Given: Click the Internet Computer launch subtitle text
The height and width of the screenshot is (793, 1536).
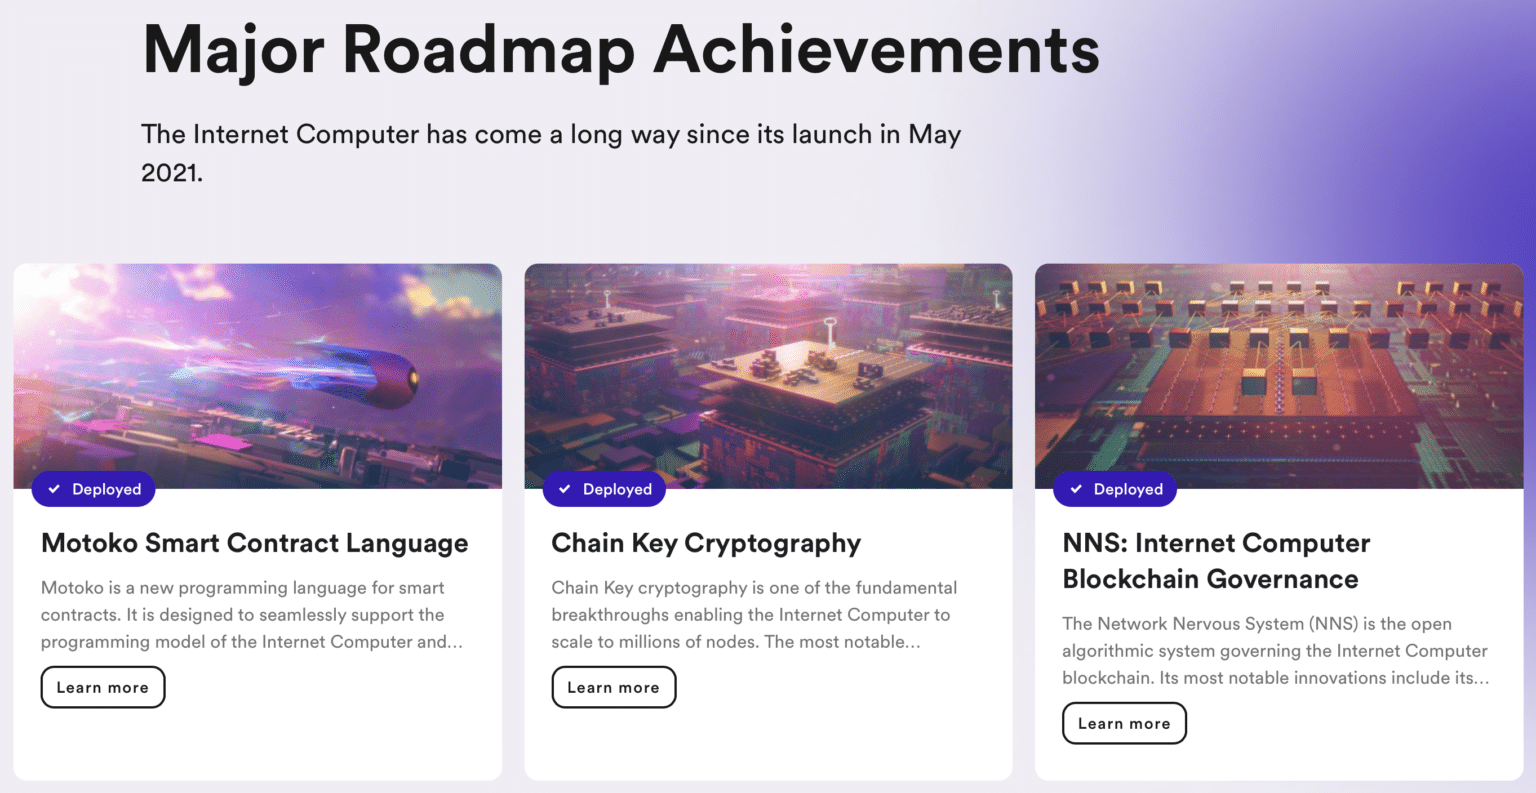Looking at the screenshot, I should coord(550,152).
